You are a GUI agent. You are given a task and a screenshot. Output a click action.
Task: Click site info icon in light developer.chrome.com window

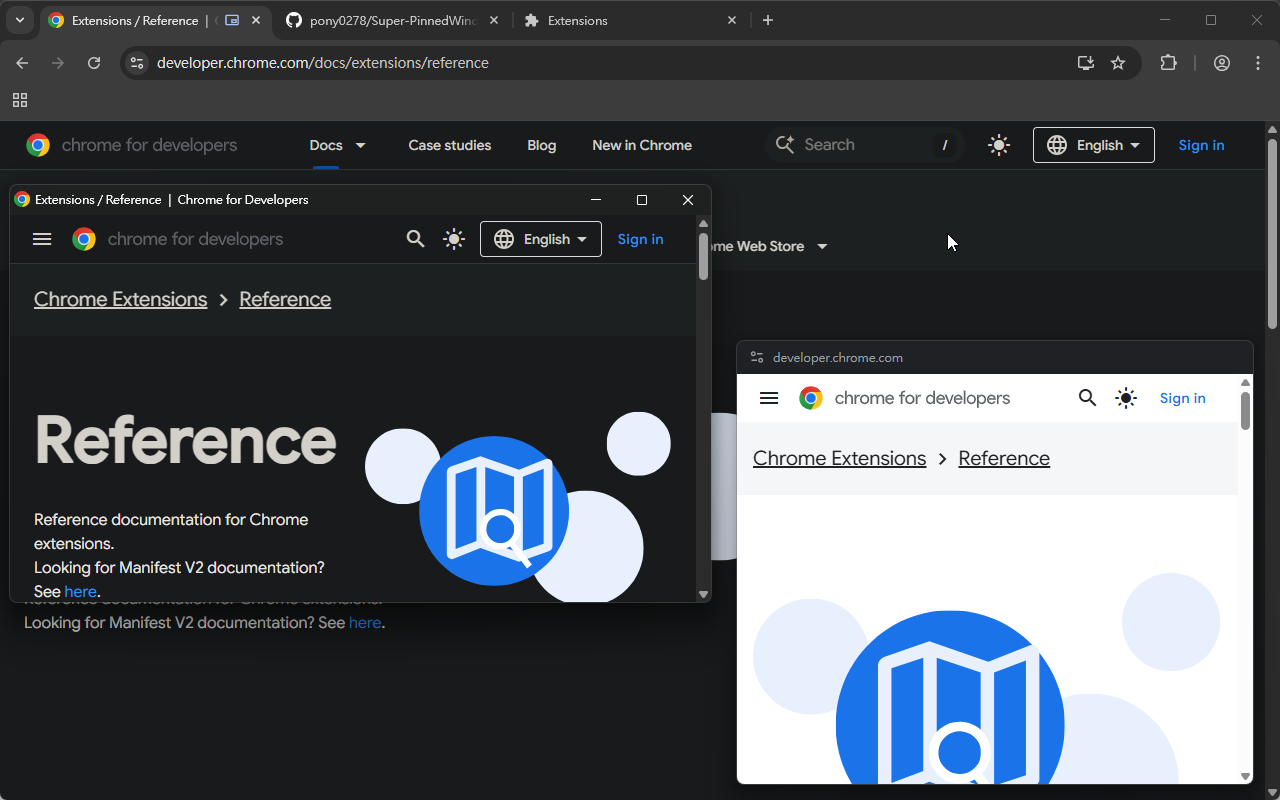(757, 357)
